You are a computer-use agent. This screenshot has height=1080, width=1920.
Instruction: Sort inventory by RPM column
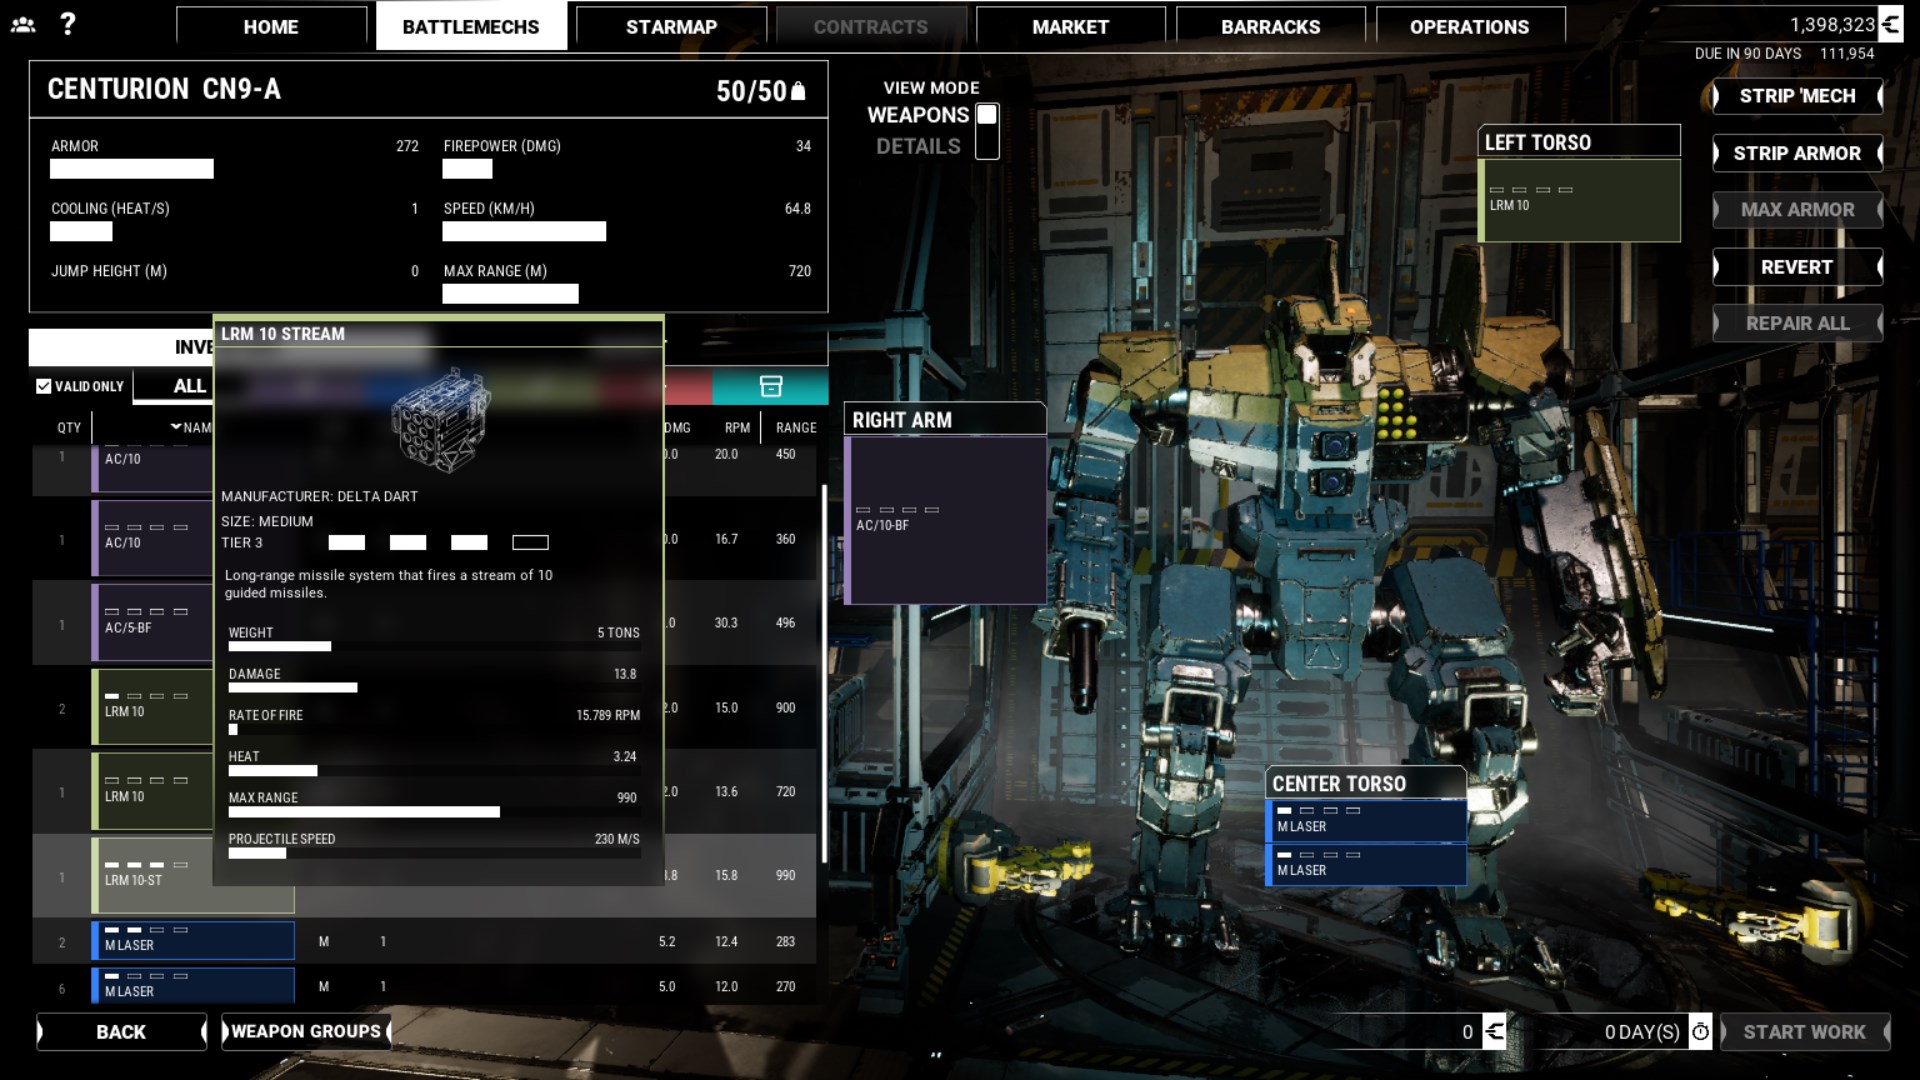tap(737, 427)
